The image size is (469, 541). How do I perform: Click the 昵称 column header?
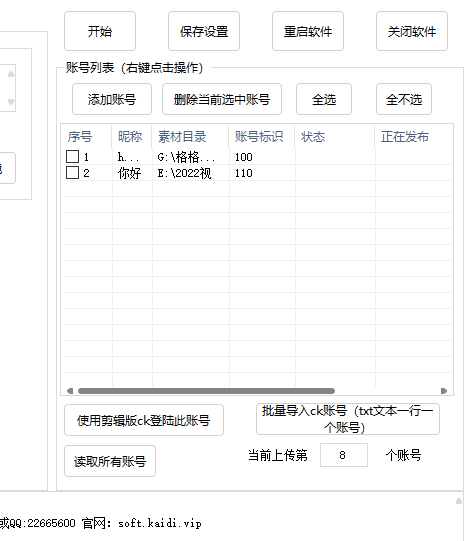(132, 137)
